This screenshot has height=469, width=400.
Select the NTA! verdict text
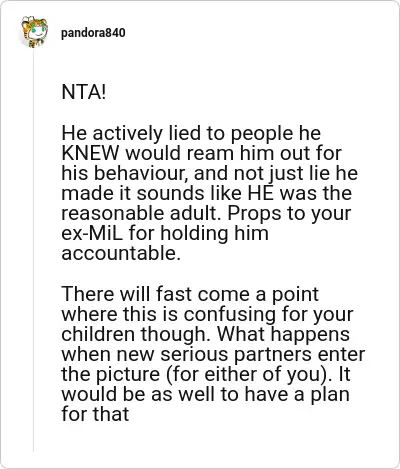(84, 92)
